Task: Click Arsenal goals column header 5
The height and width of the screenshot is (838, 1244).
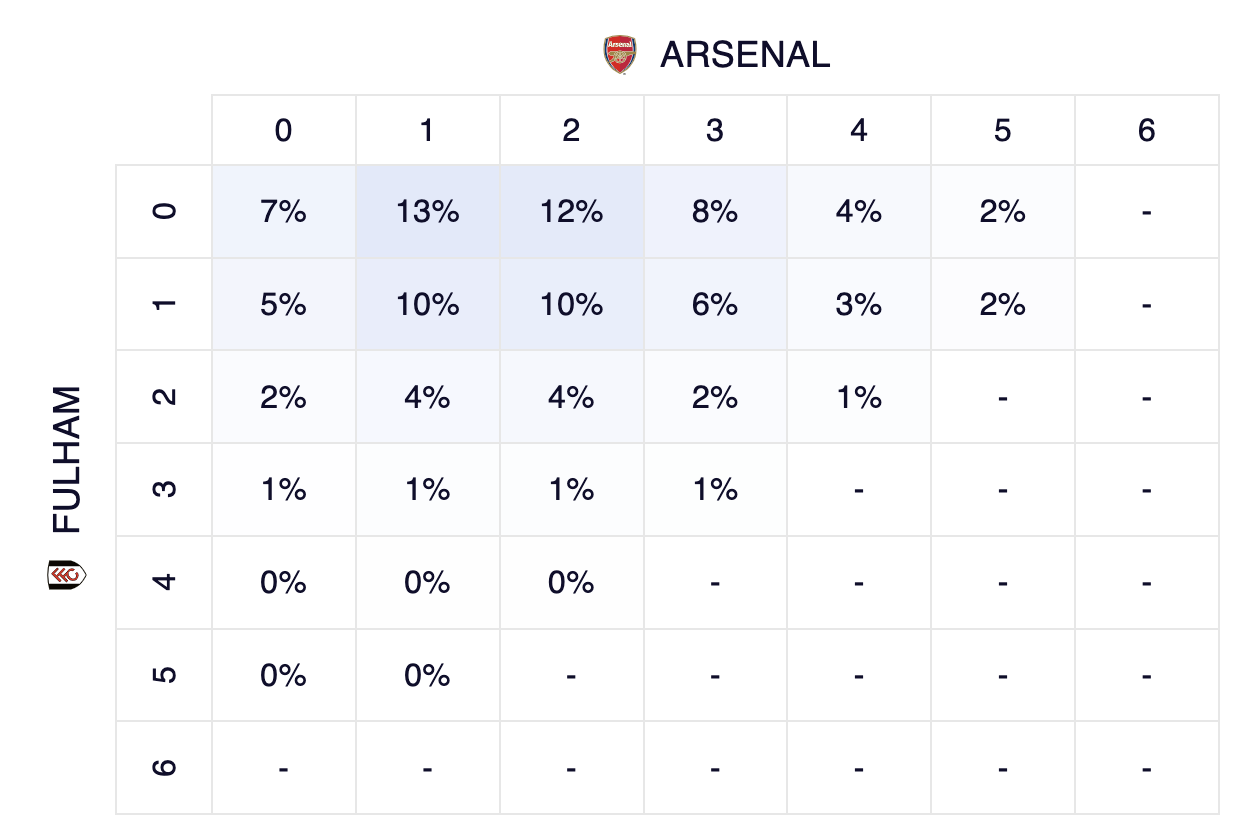Action: [x=1003, y=131]
